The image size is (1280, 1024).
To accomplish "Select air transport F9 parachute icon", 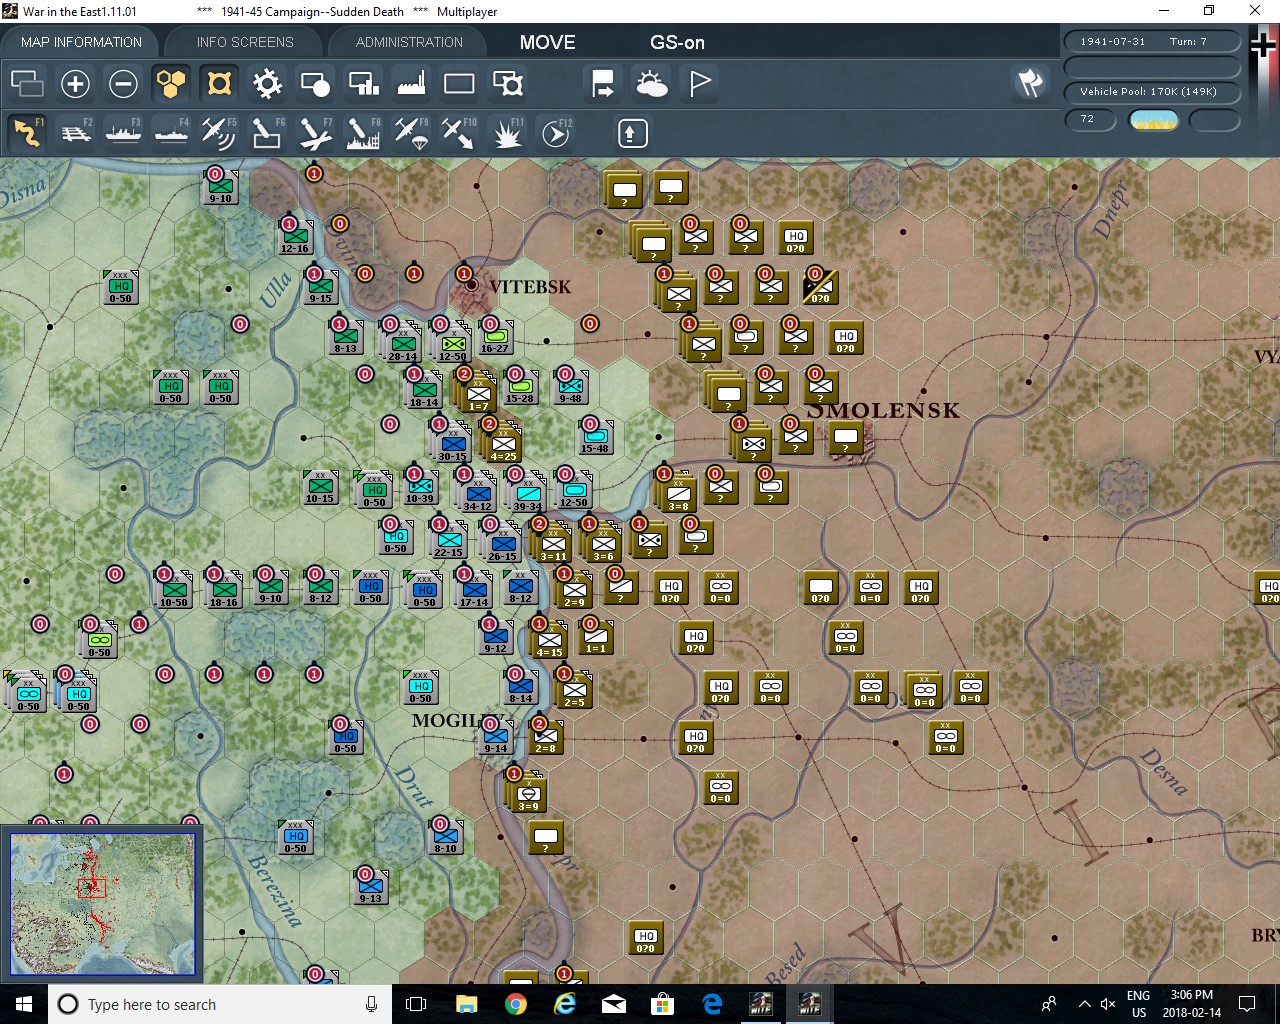I will pyautogui.click(x=411, y=133).
